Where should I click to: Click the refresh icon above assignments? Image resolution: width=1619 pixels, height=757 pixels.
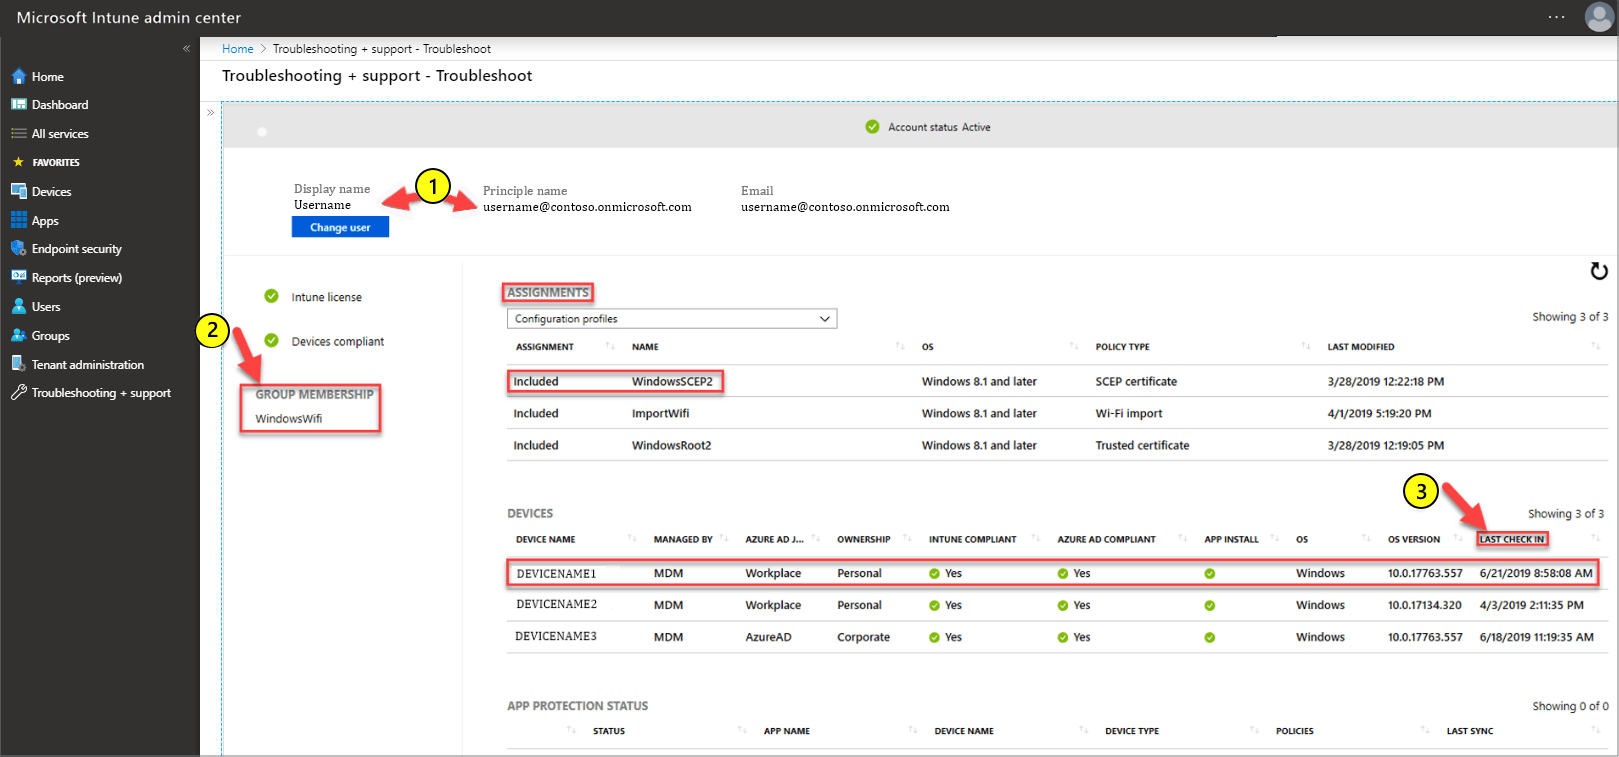tap(1599, 271)
